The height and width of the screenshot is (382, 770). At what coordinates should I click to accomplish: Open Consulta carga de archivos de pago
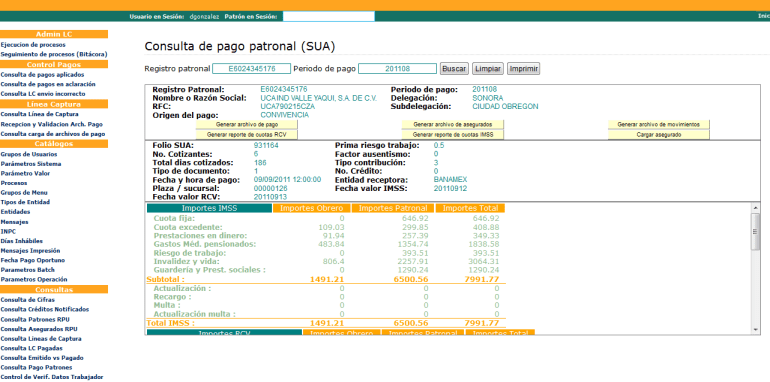53,134
